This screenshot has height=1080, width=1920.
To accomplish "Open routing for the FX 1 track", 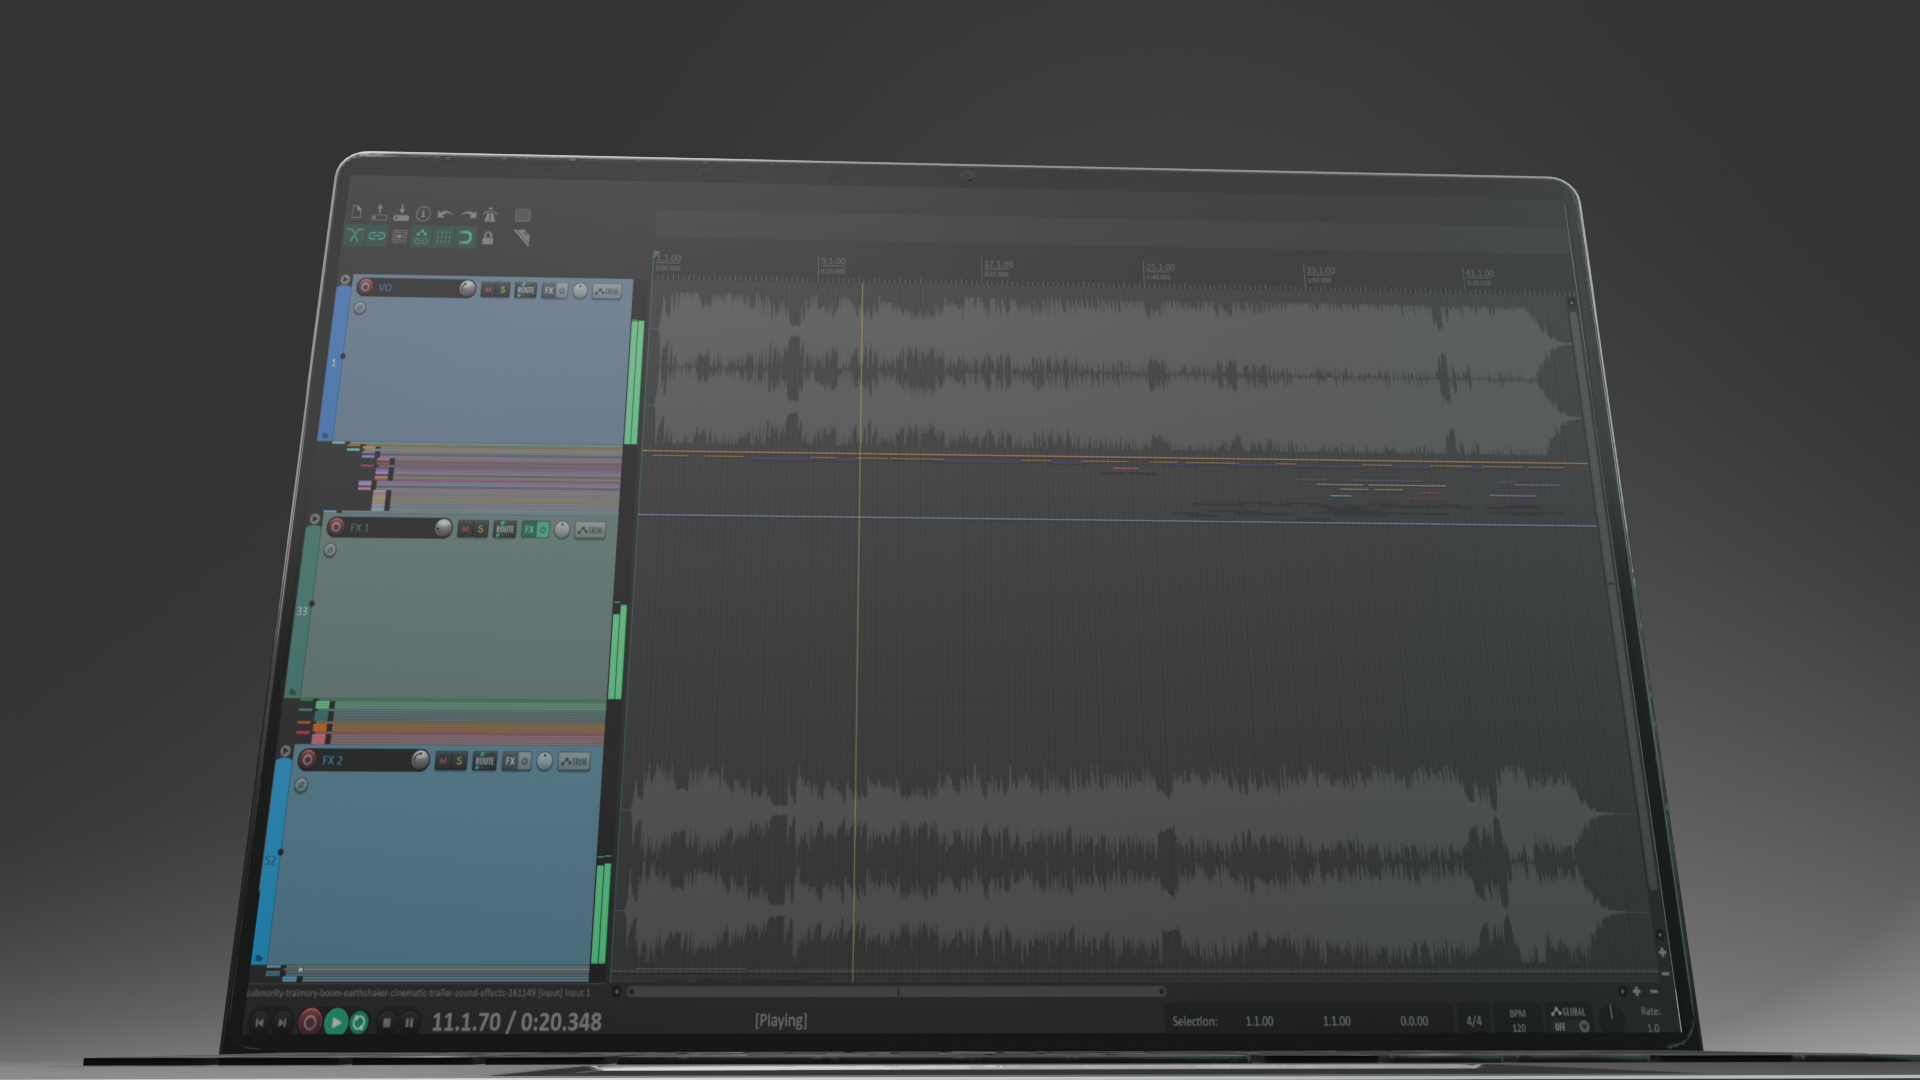I will pos(504,529).
